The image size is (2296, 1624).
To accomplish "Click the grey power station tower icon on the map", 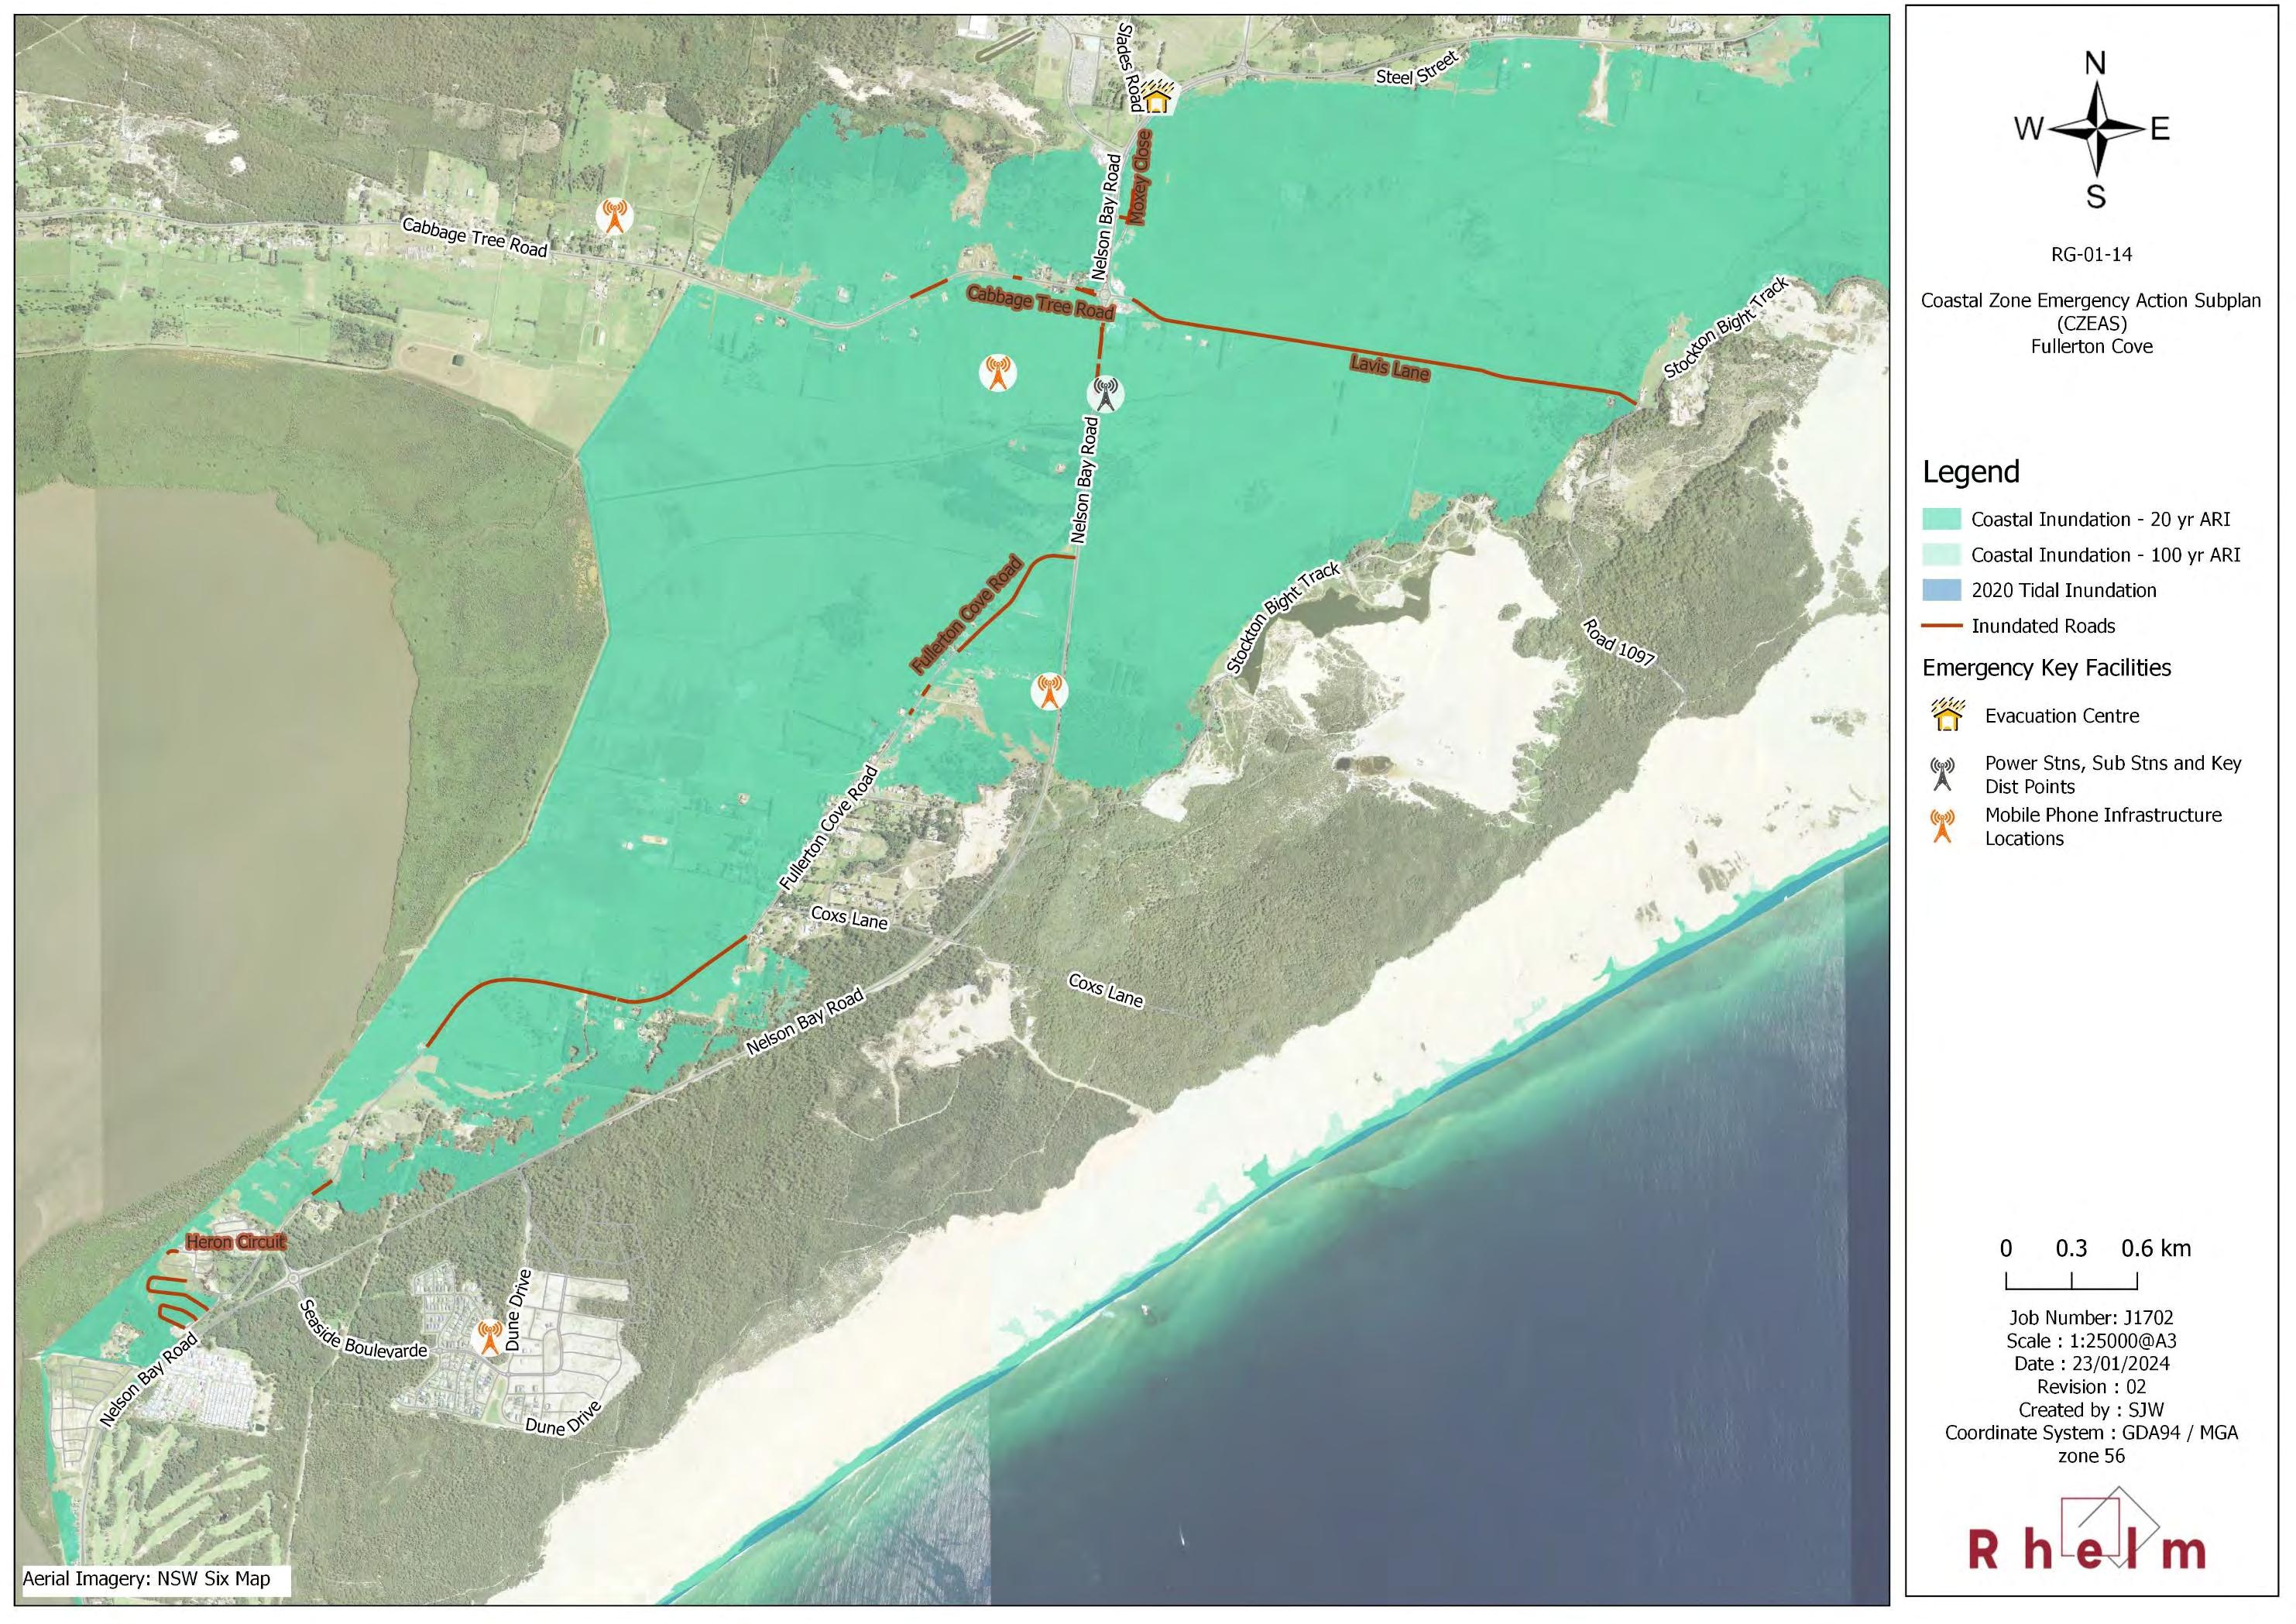I will point(1105,393).
